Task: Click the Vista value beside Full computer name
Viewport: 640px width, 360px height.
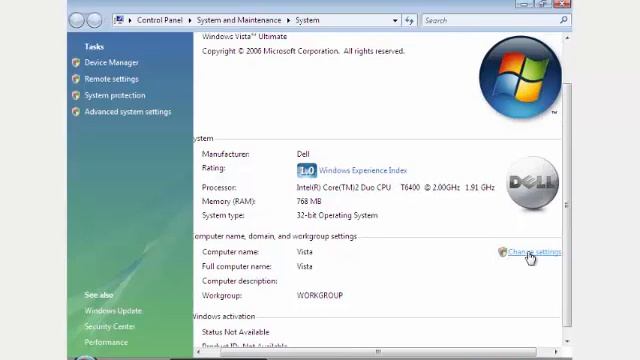Action: pyautogui.click(x=304, y=267)
